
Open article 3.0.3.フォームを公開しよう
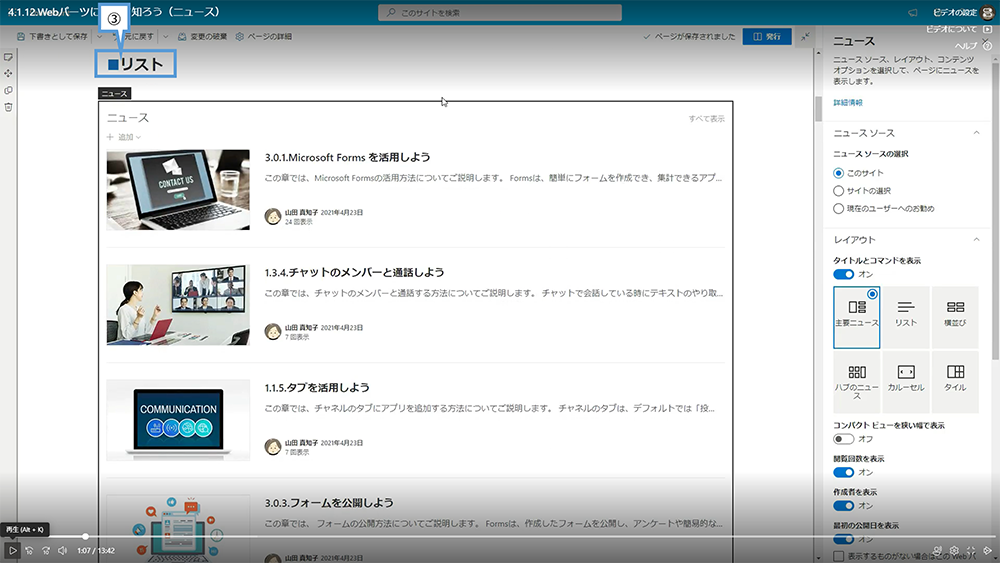[329, 503]
